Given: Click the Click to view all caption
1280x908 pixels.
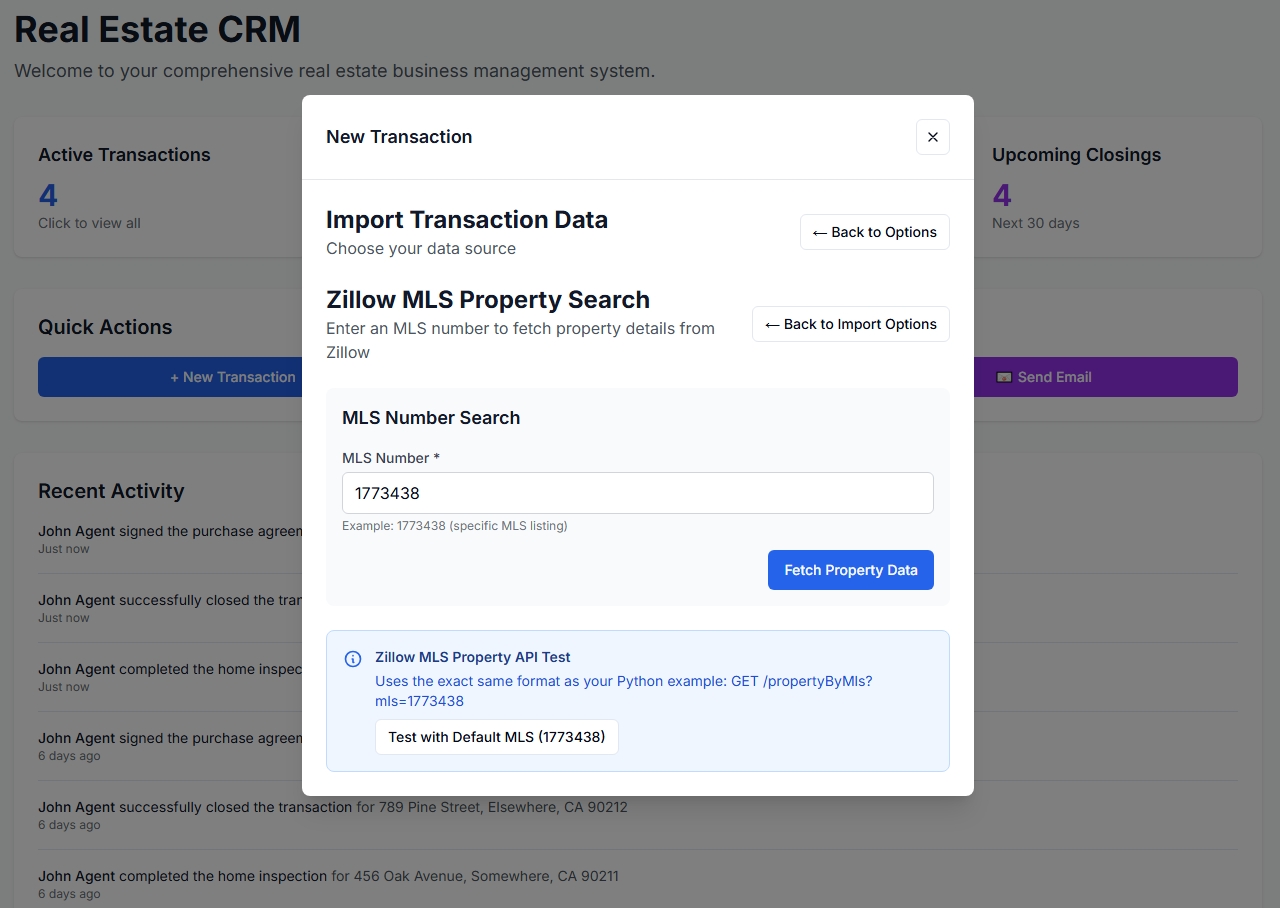Looking at the screenshot, I should click(89, 223).
